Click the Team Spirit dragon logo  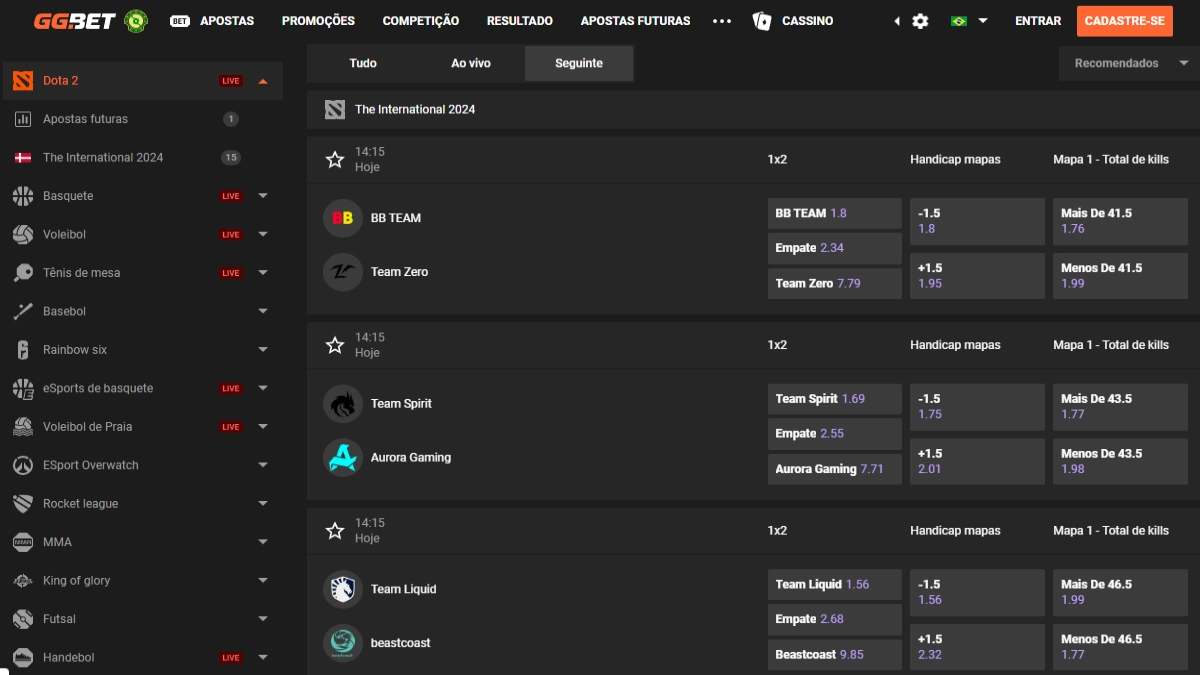(x=343, y=404)
